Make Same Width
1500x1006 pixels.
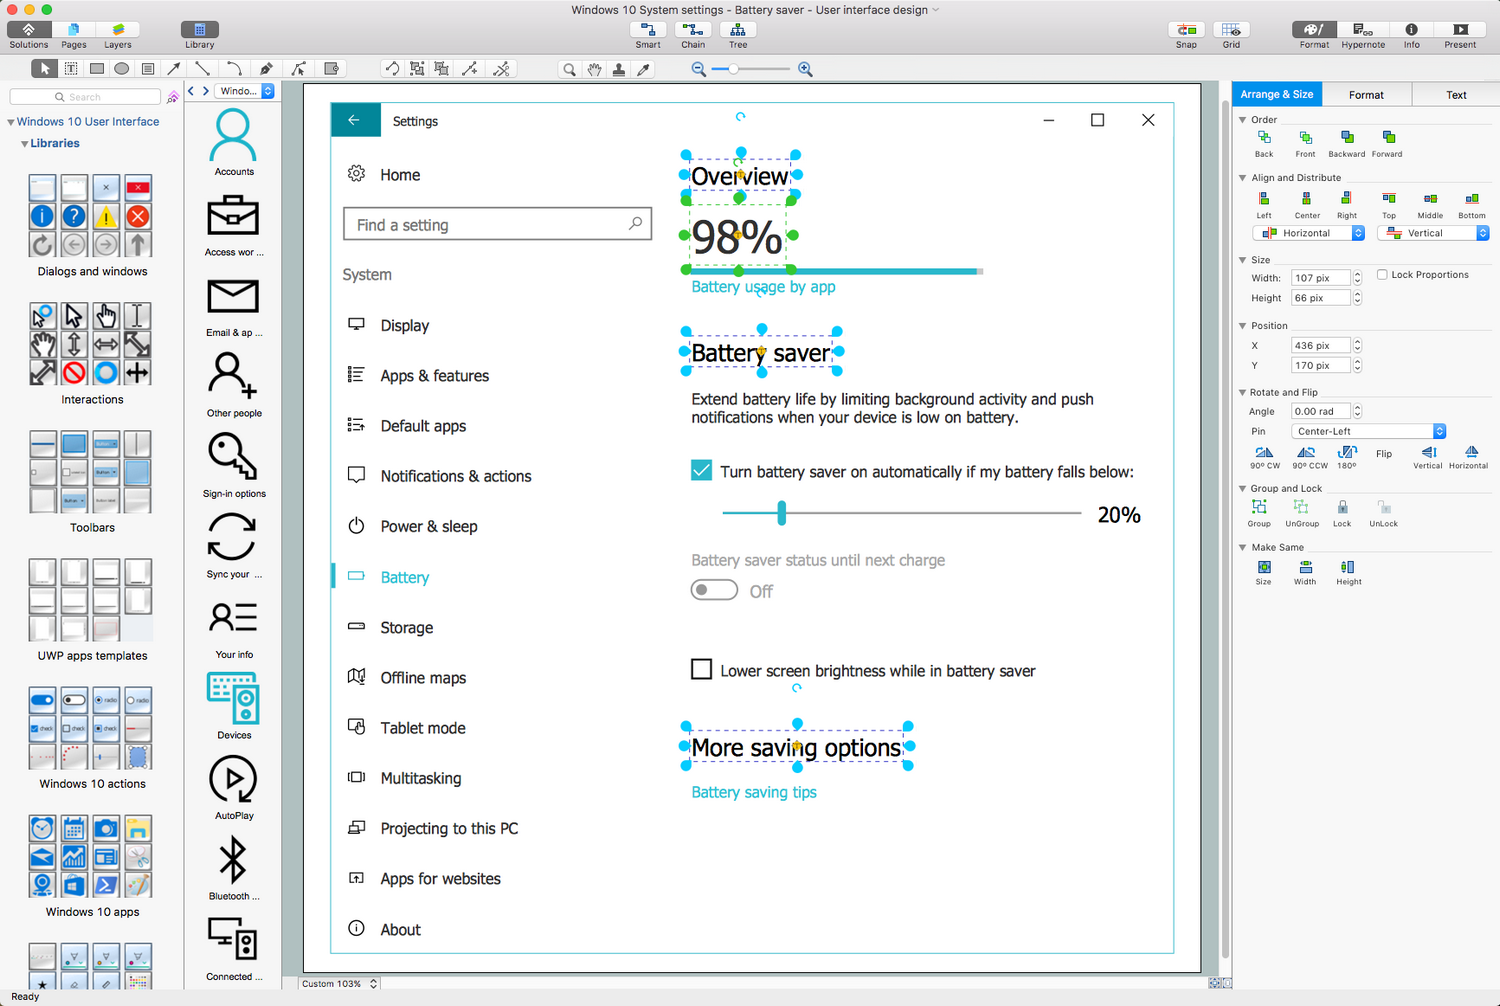coord(1305,572)
